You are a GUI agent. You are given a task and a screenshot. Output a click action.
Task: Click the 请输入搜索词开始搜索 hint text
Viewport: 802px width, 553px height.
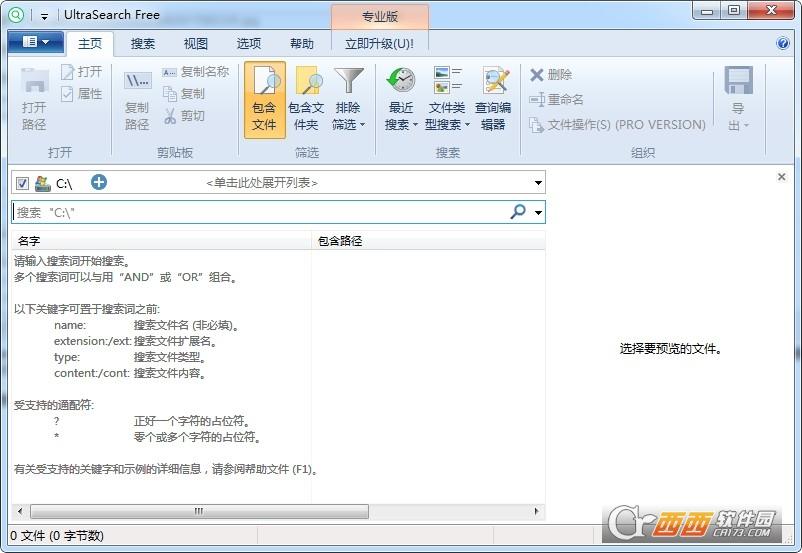click(73, 261)
